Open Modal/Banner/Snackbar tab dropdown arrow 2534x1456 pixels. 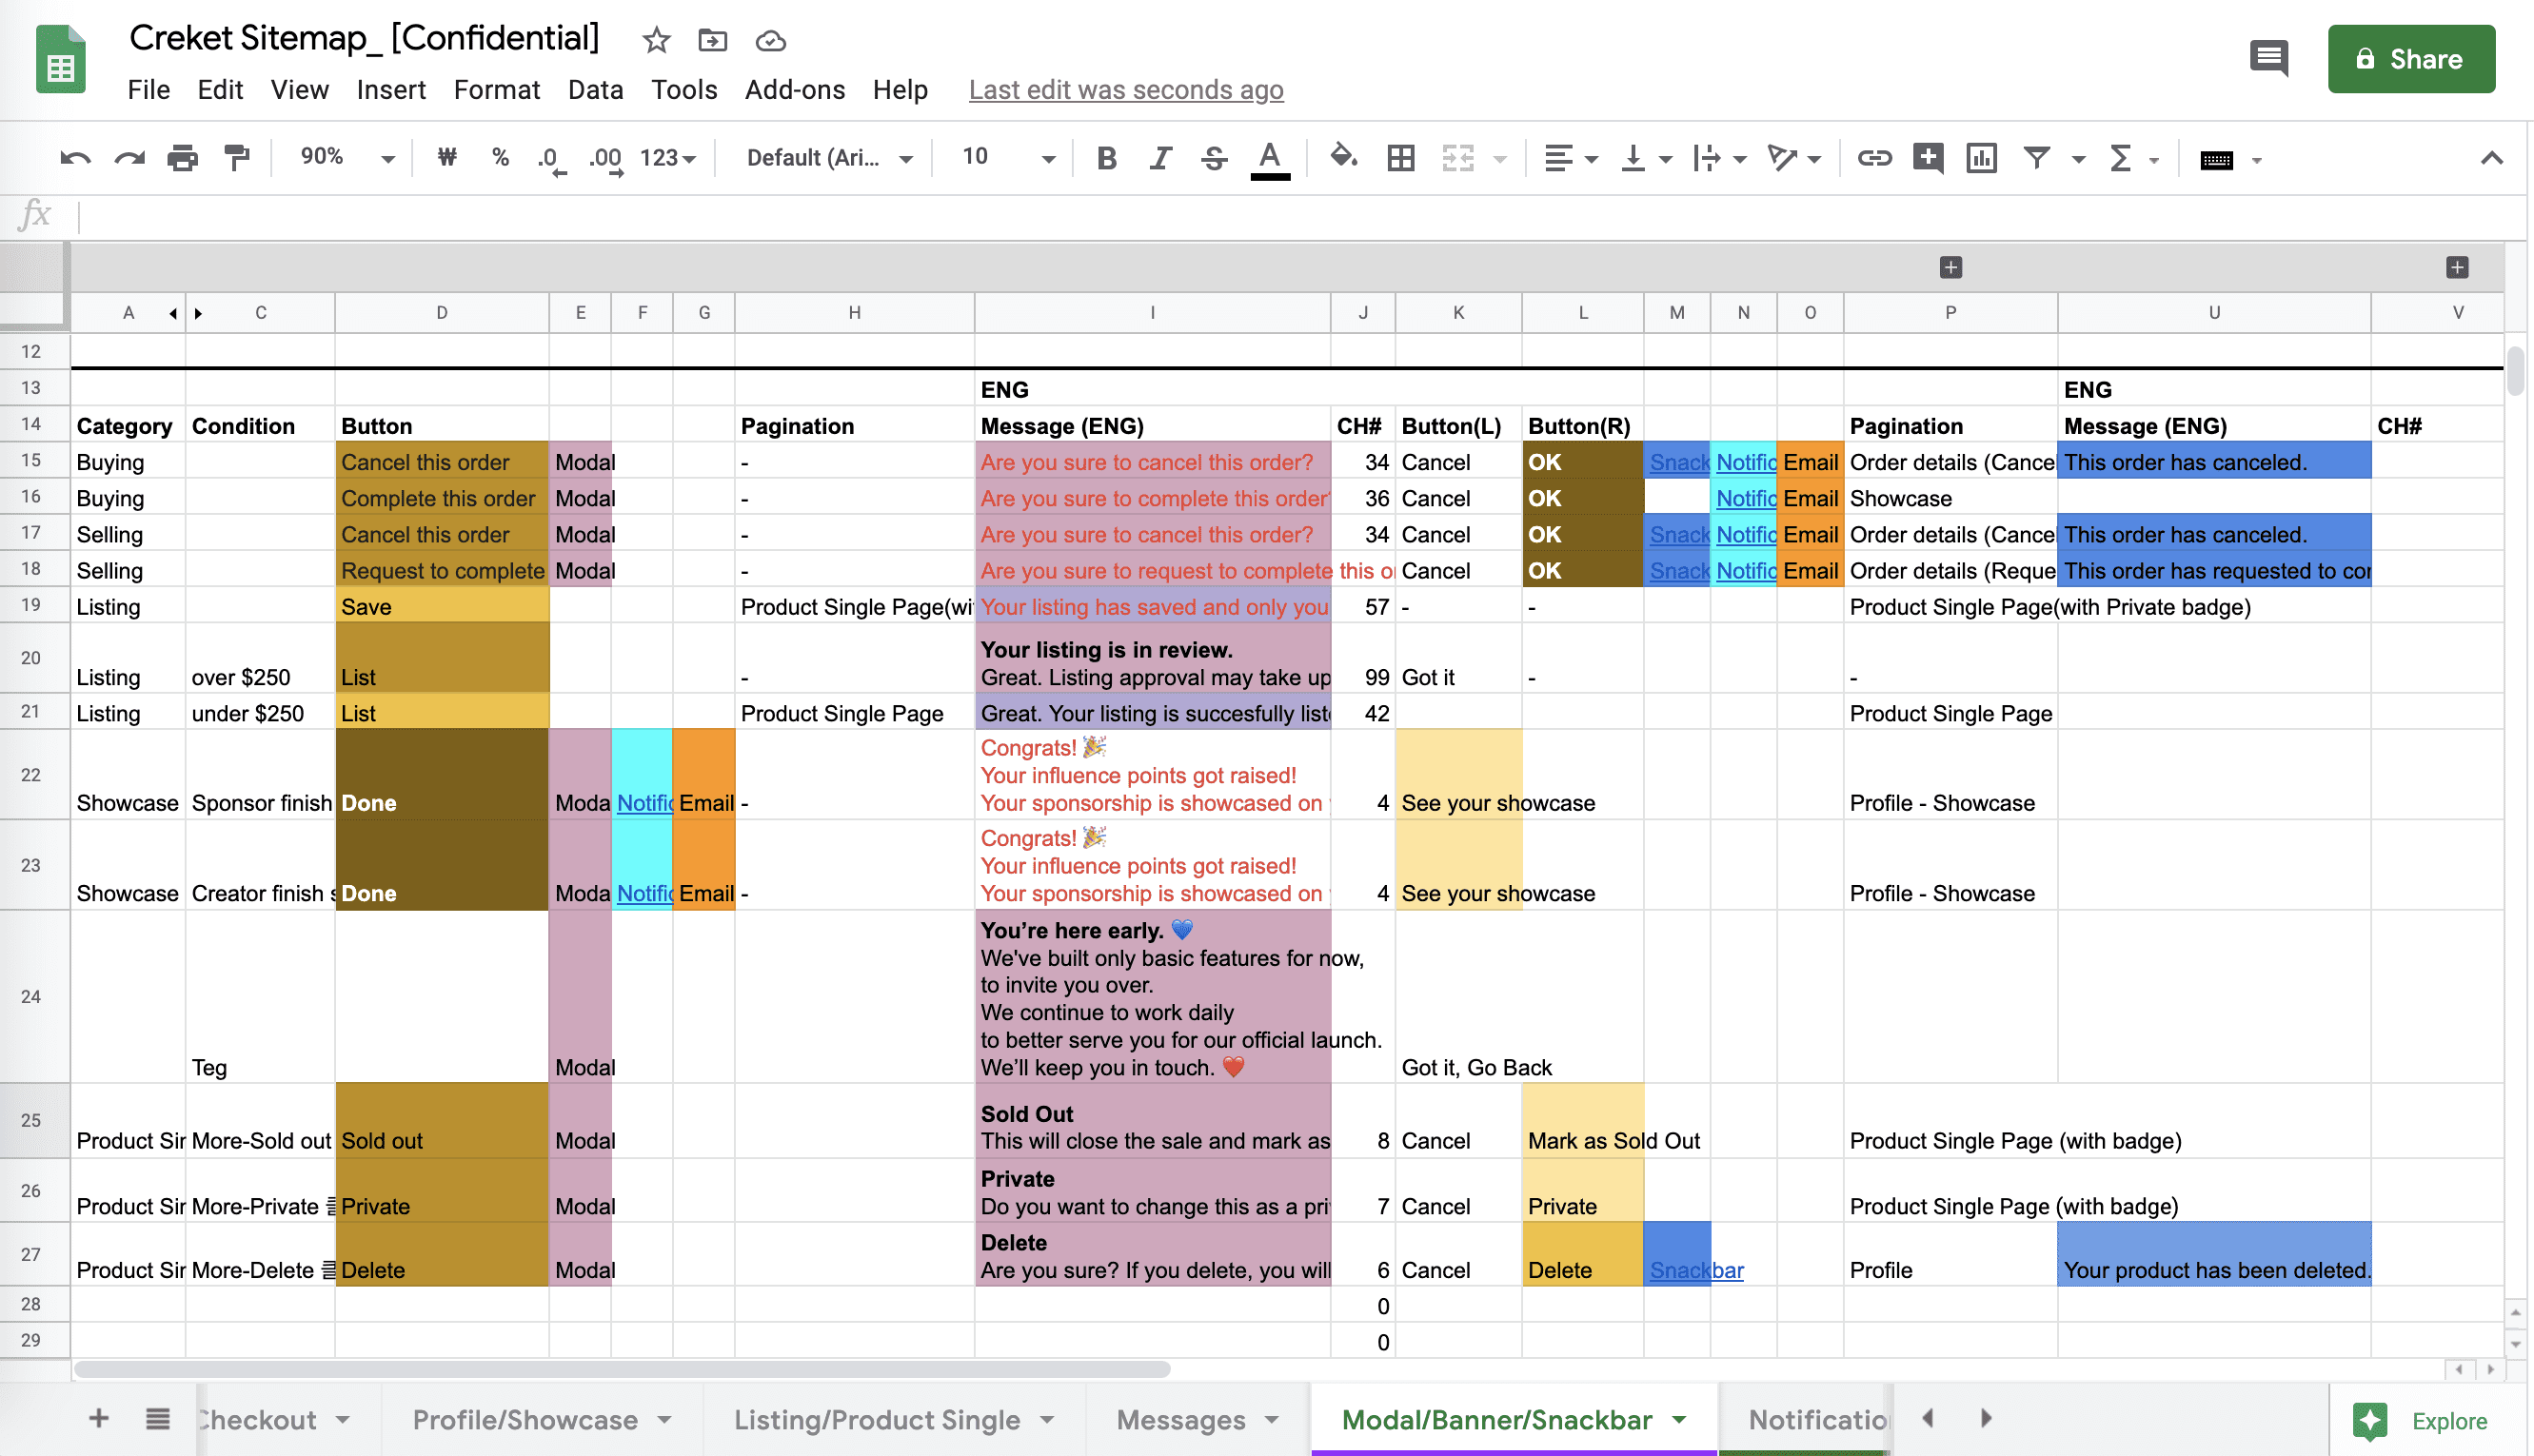click(1679, 1419)
